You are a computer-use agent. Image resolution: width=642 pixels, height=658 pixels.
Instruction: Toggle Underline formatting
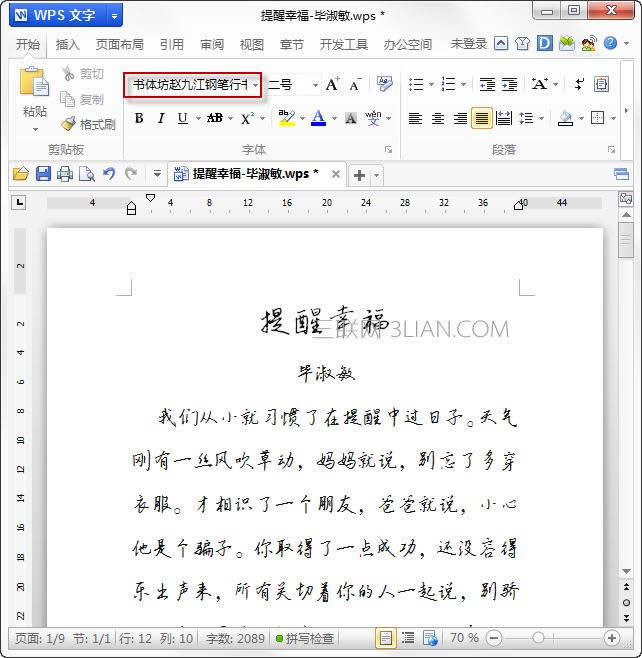[182, 118]
